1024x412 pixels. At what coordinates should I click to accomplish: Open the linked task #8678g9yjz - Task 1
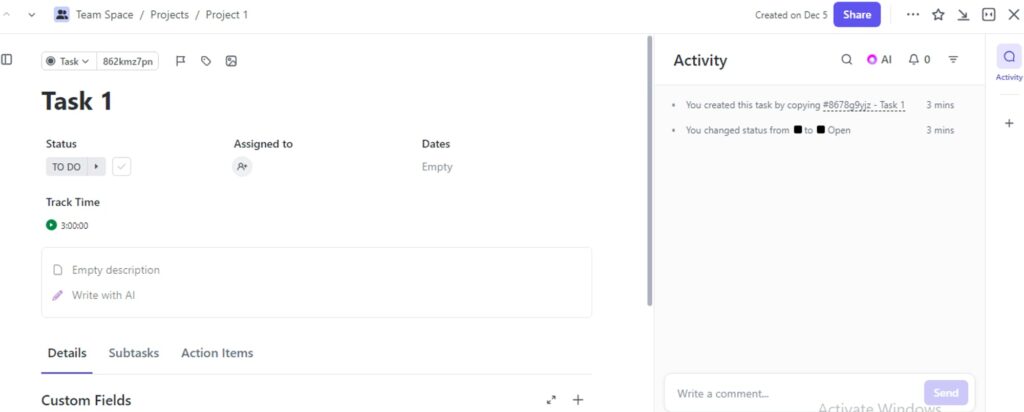[864, 104]
